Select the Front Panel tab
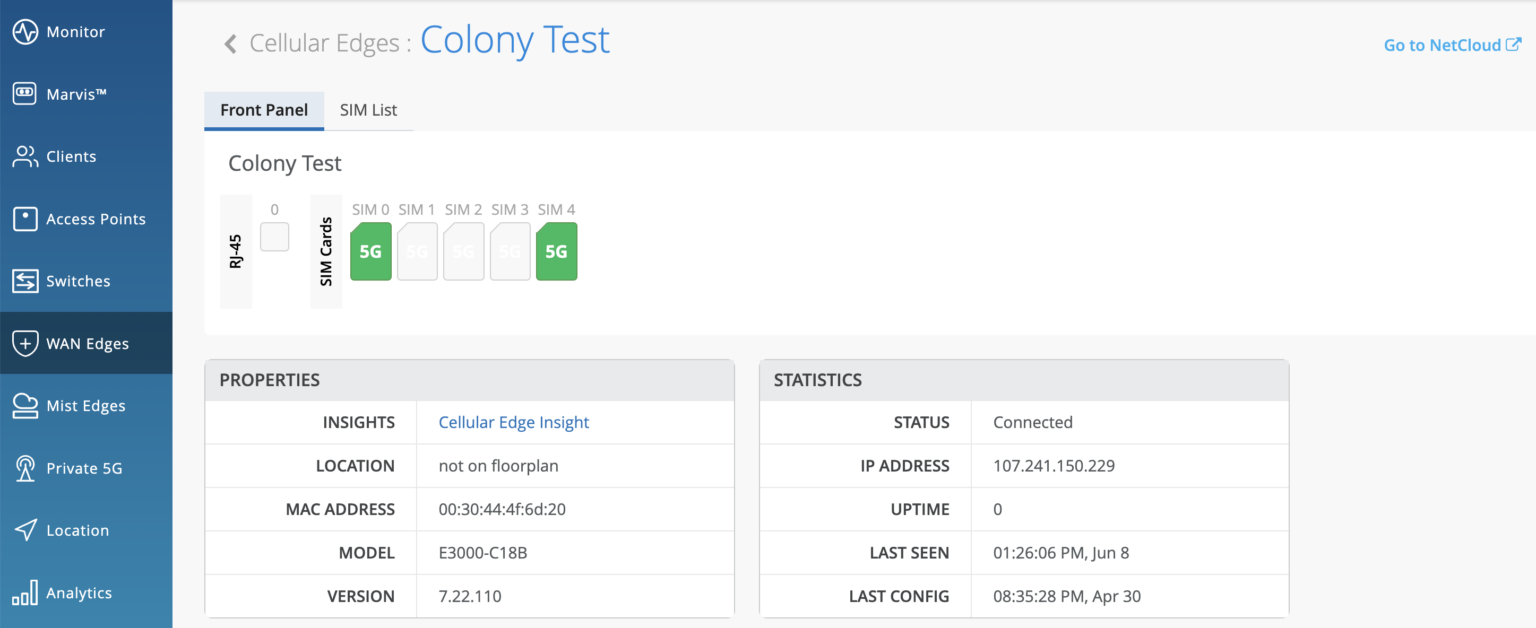 tap(264, 110)
